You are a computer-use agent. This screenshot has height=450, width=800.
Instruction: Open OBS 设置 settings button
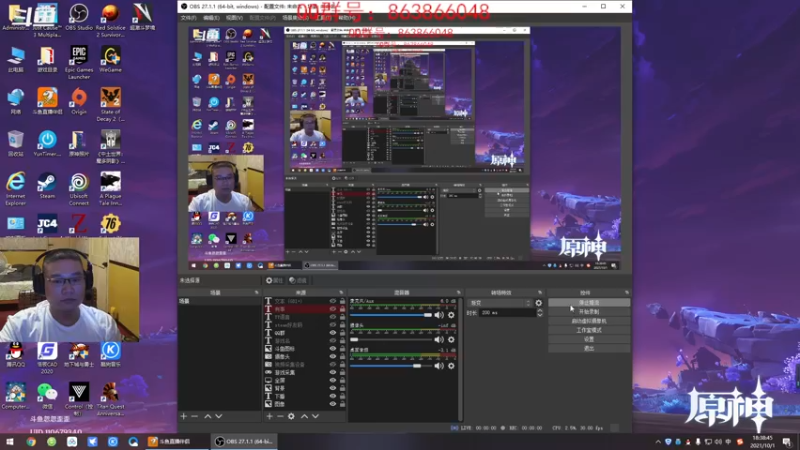(x=589, y=339)
